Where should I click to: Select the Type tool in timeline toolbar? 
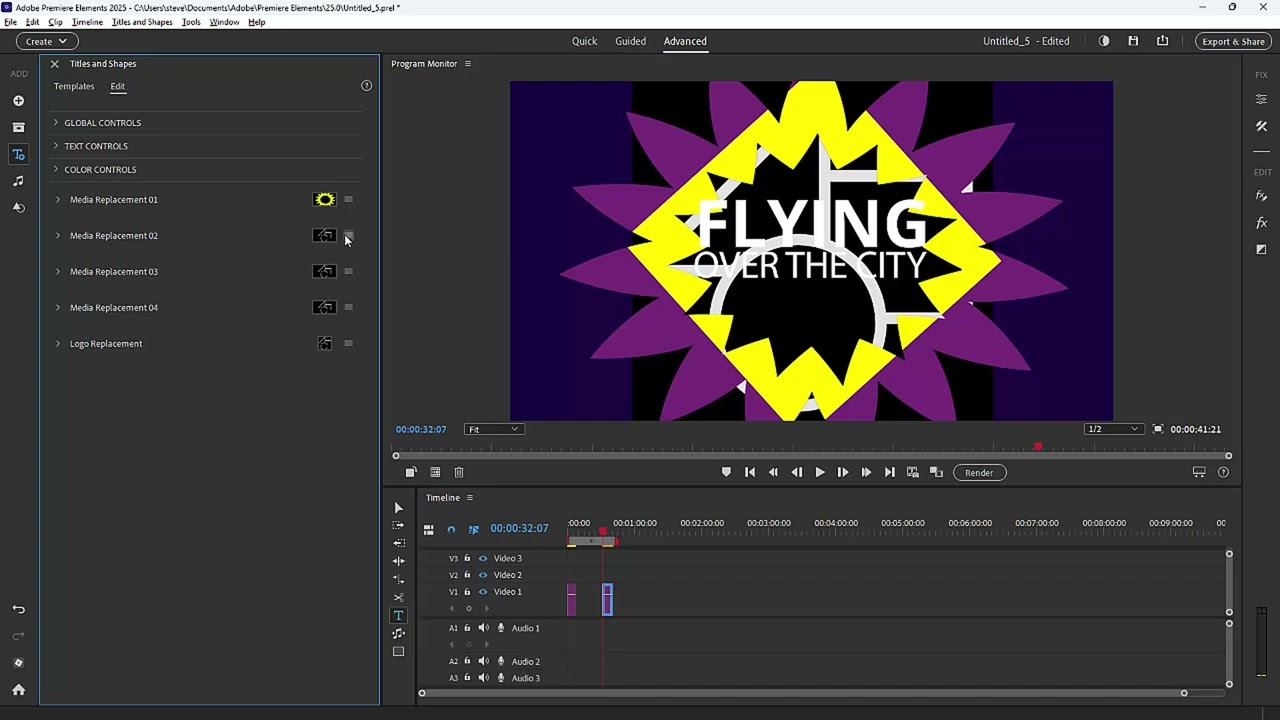click(398, 616)
